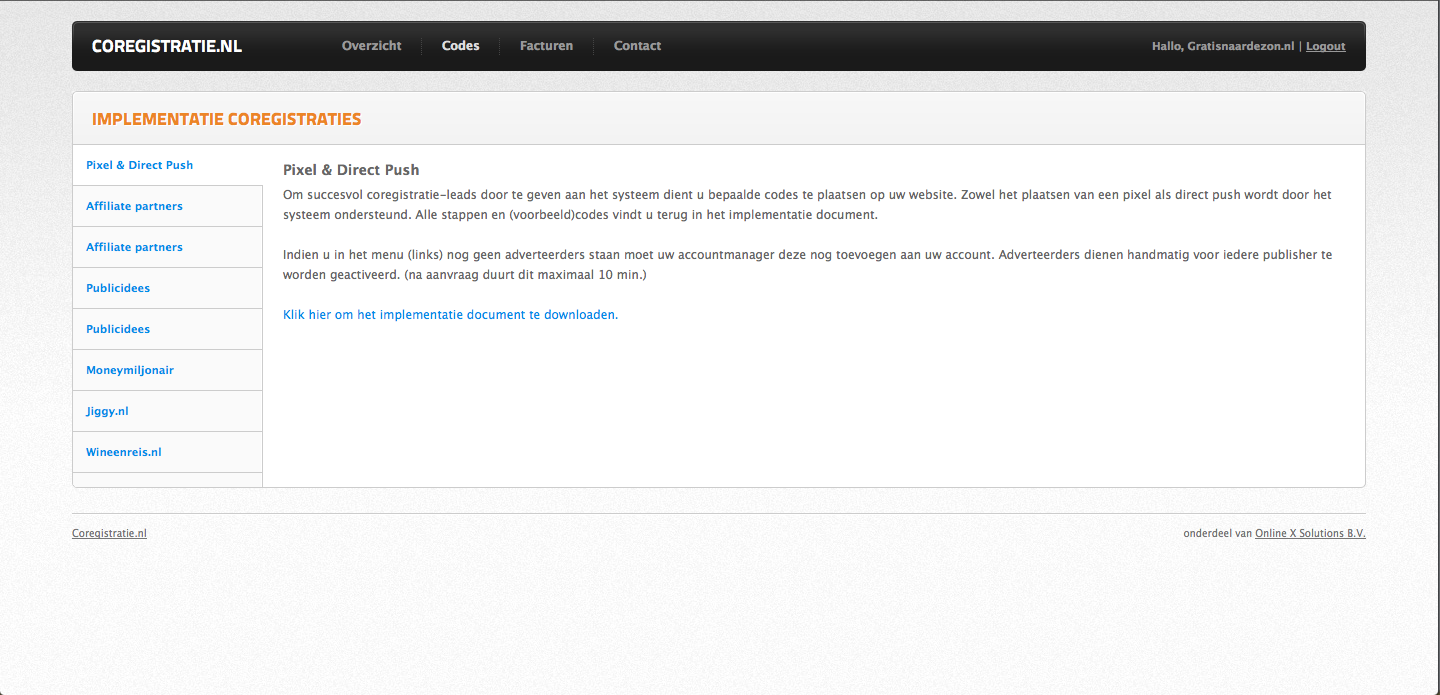Select Moneymiljonair in the sidebar
Viewport: 1440px width, 695px height.
coord(168,370)
